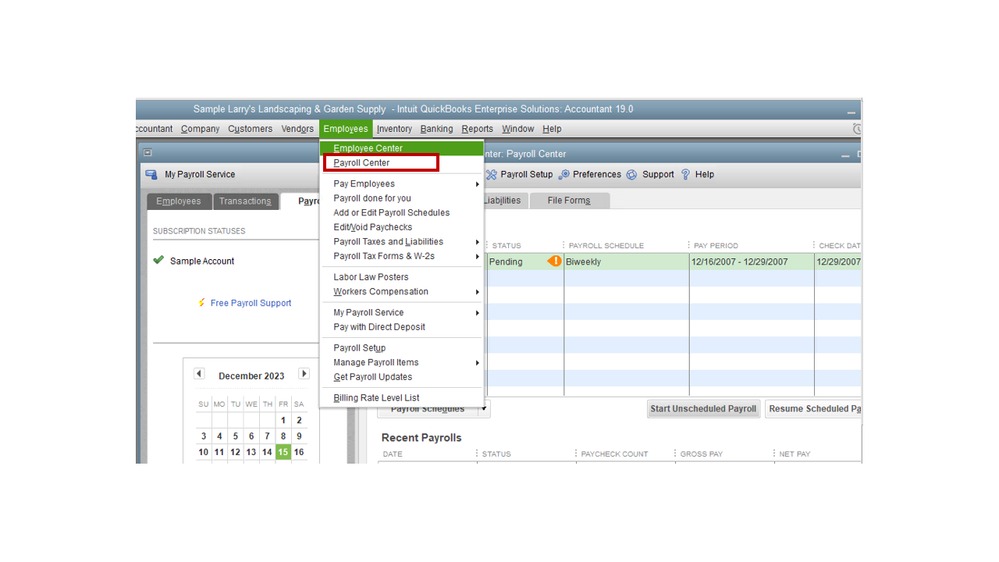Image resolution: width=999 pixels, height=562 pixels.
Task: Click the Paycheck Count column header
Action: pos(614,454)
